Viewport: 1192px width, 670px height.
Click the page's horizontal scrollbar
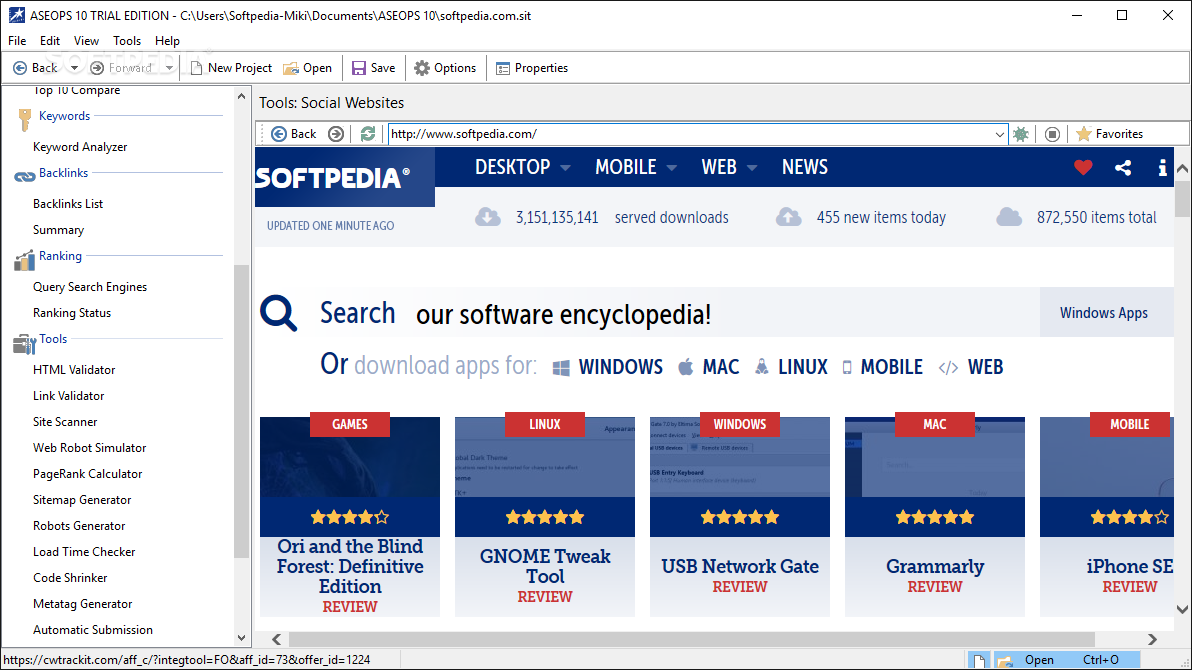(691, 640)
